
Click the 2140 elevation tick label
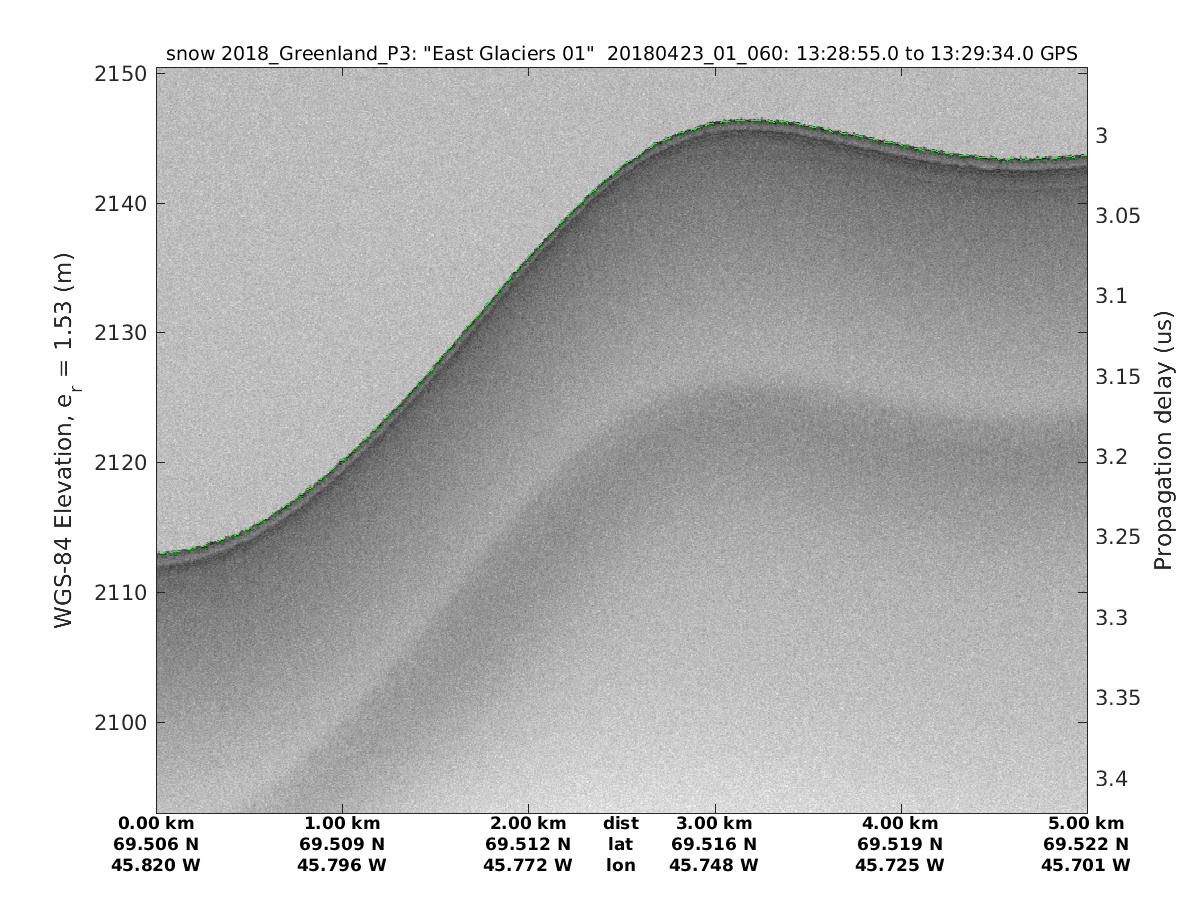coord(121,203)
